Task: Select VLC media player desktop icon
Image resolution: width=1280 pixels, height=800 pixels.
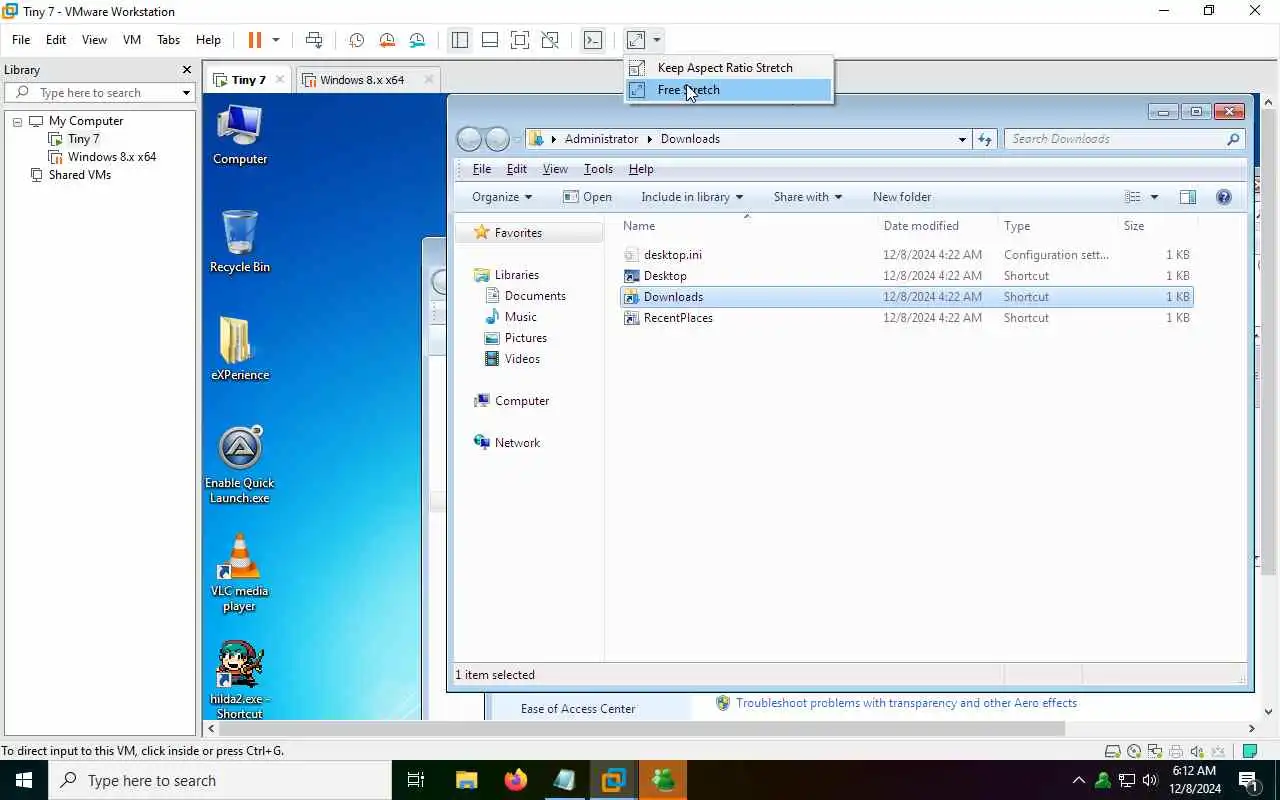Action: click(x=240, y=573)
